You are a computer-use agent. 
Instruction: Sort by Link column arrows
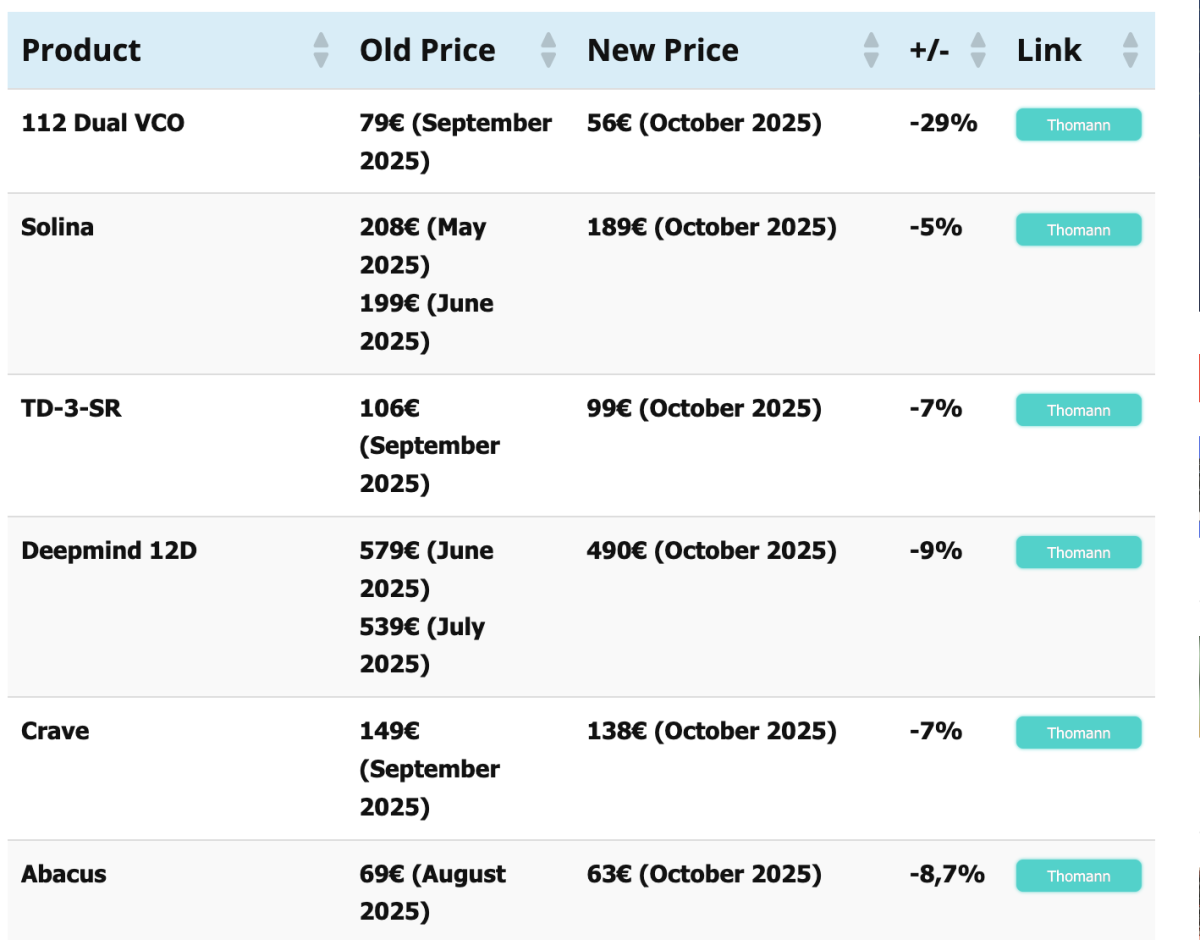click(1130, 50)
